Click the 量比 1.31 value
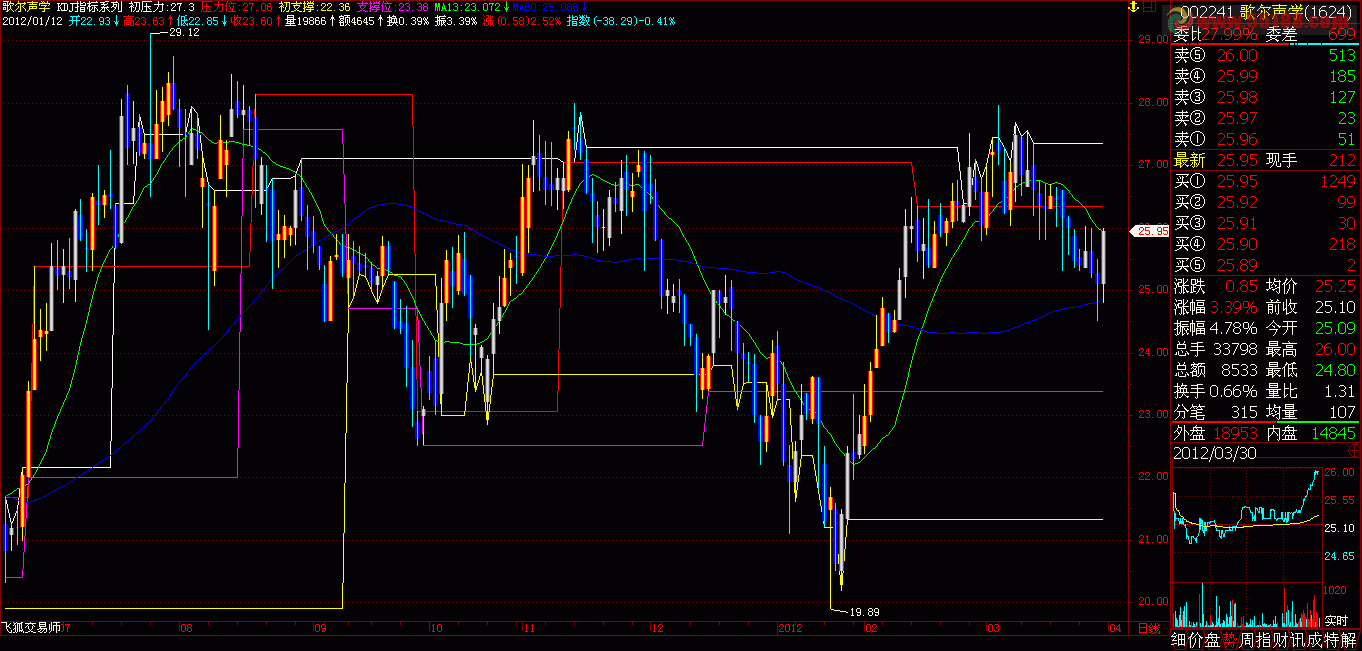1362x651 pixels. click(x=1340, y=391)
